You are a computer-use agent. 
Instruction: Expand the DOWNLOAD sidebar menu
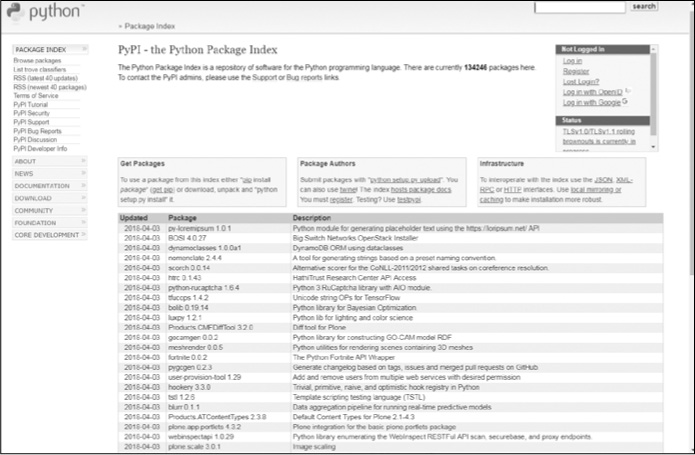click(50, 198)
